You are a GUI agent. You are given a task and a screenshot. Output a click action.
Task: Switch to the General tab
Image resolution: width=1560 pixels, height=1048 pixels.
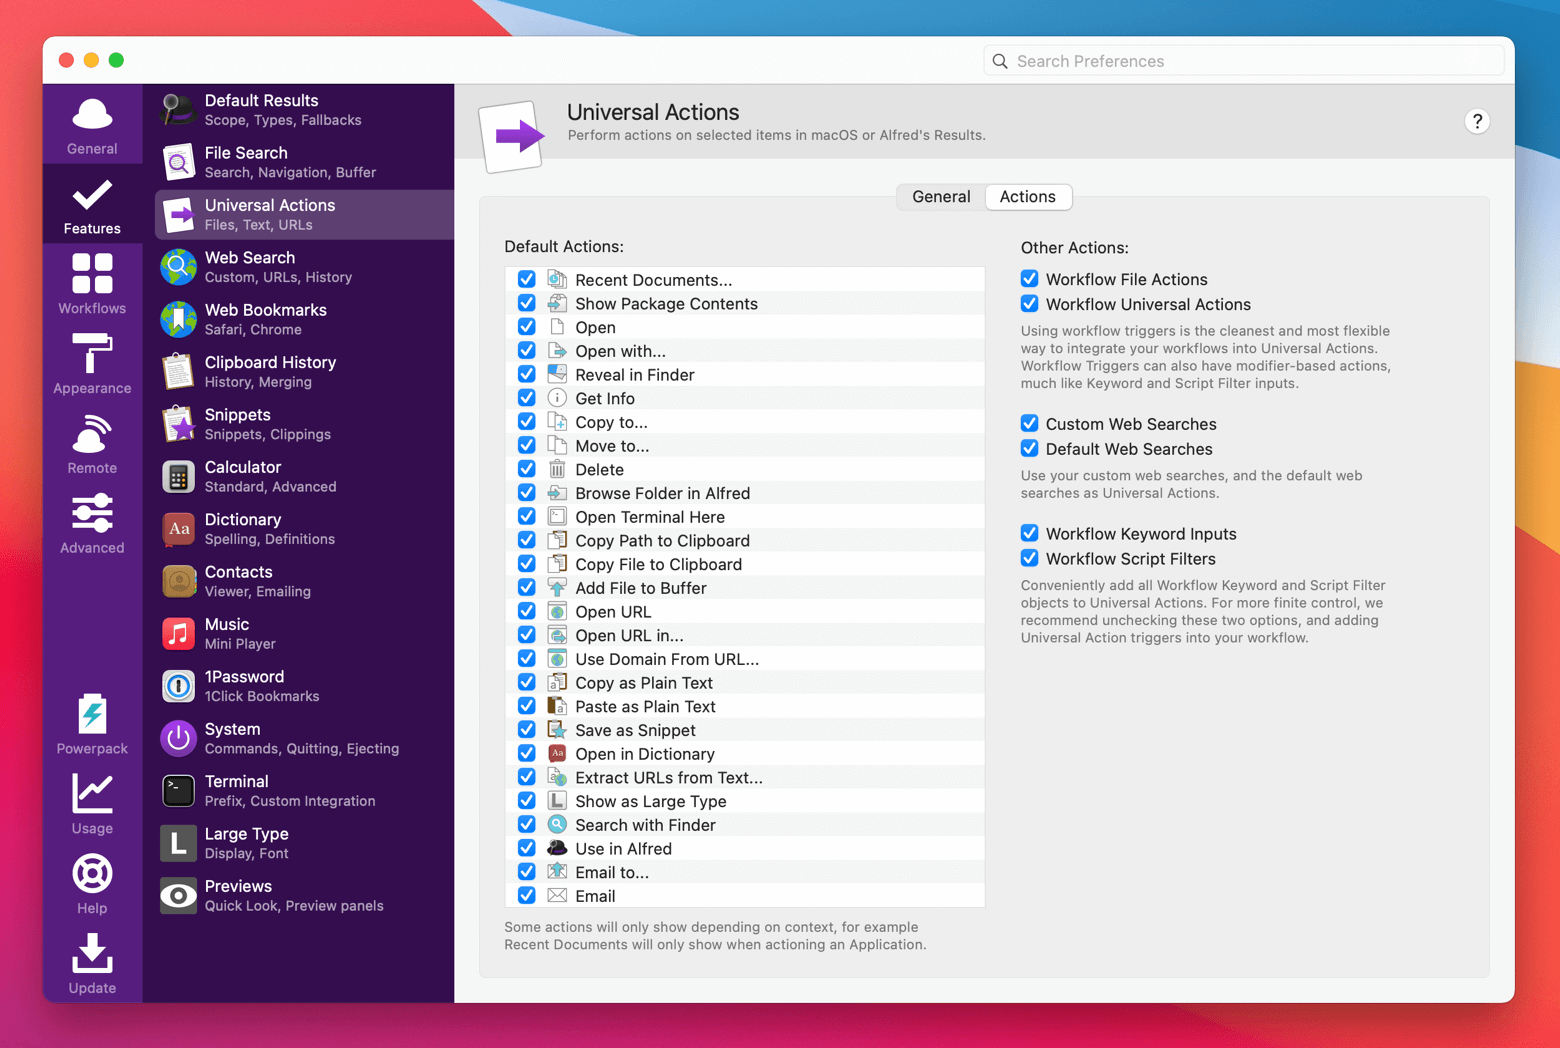[x=940, y=196]
